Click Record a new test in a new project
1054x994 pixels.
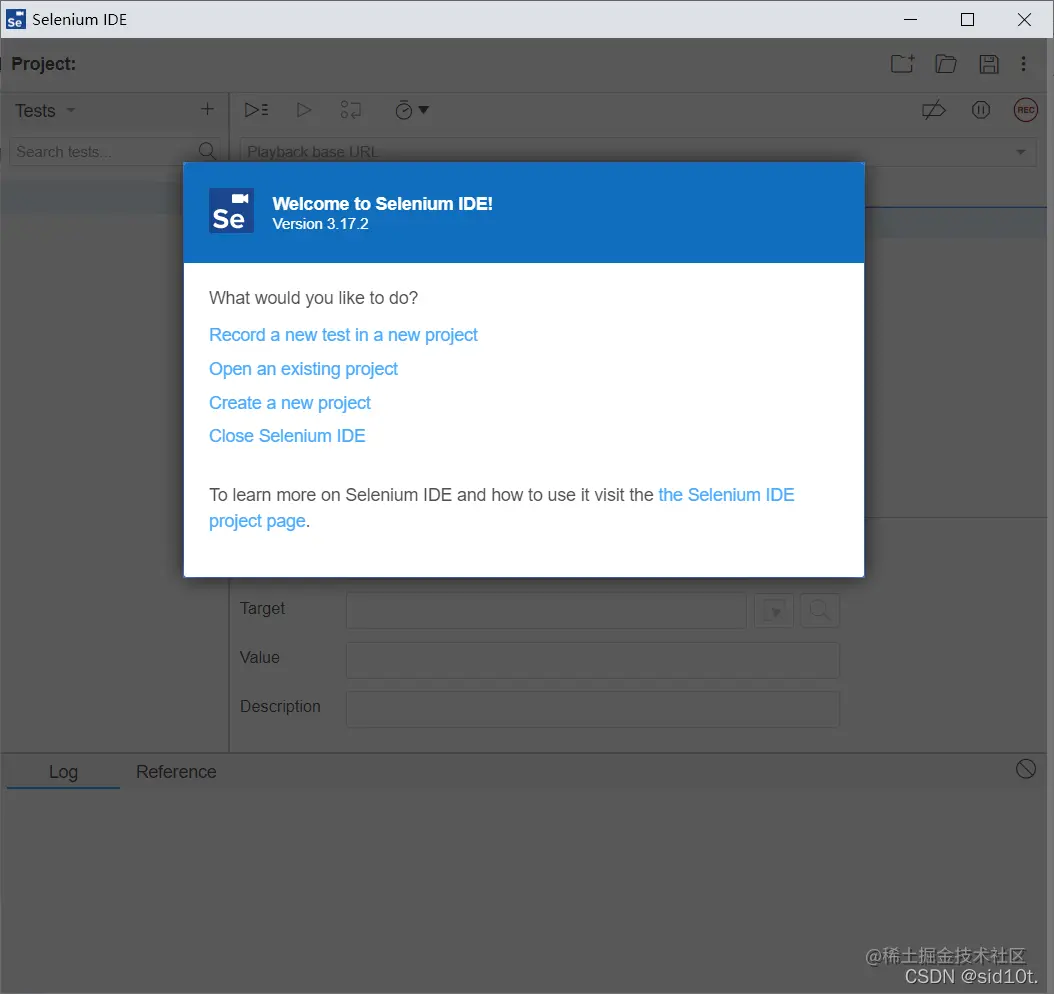(x=343, y=335)
